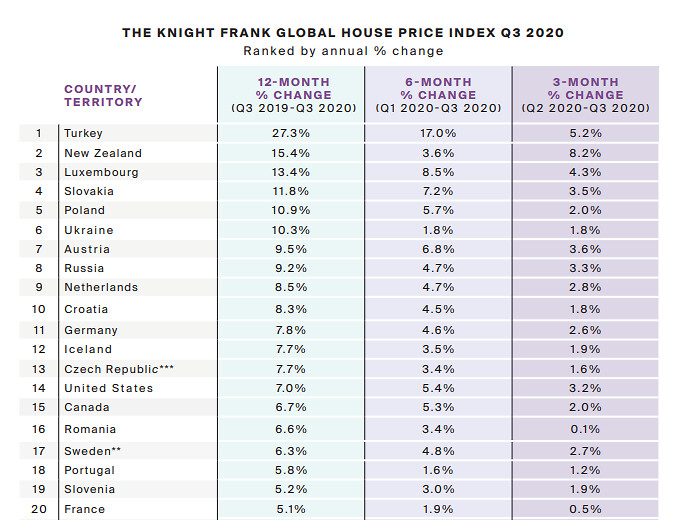
Task: Click the 'Ranked by annual % change' subtitle
Action: click(x=343, y=51)
